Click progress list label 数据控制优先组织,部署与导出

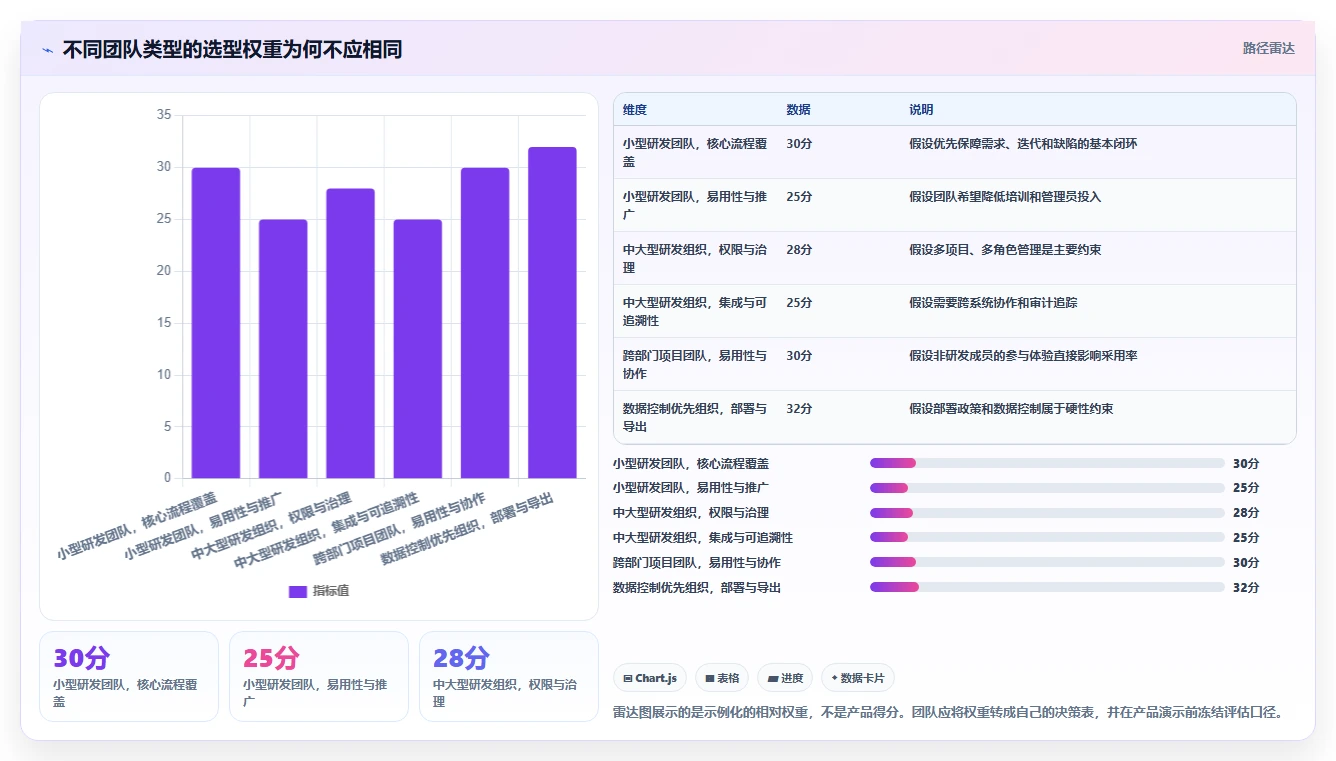click(697, 587)
